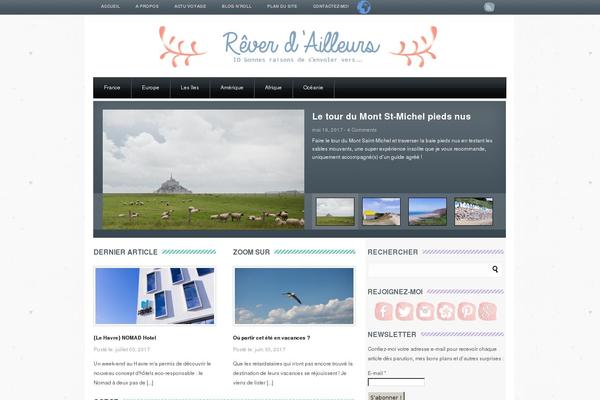Screen dimensions: 600x400
Task: Focus the newsletter E-mail input field
Action: [x=396, y=382]
